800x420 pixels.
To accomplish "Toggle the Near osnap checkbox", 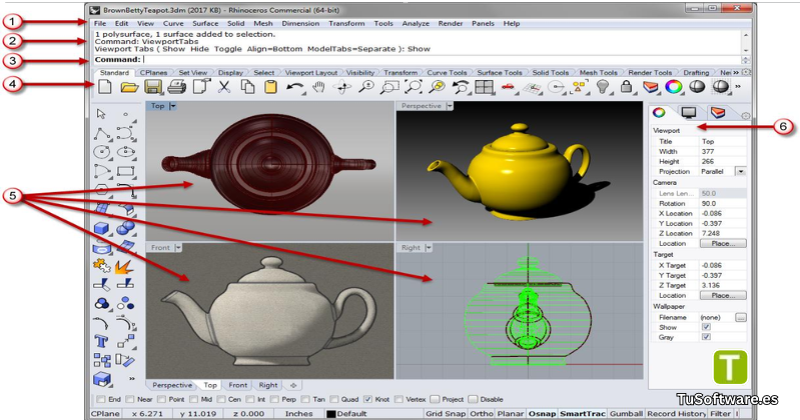I will point(130,399).
